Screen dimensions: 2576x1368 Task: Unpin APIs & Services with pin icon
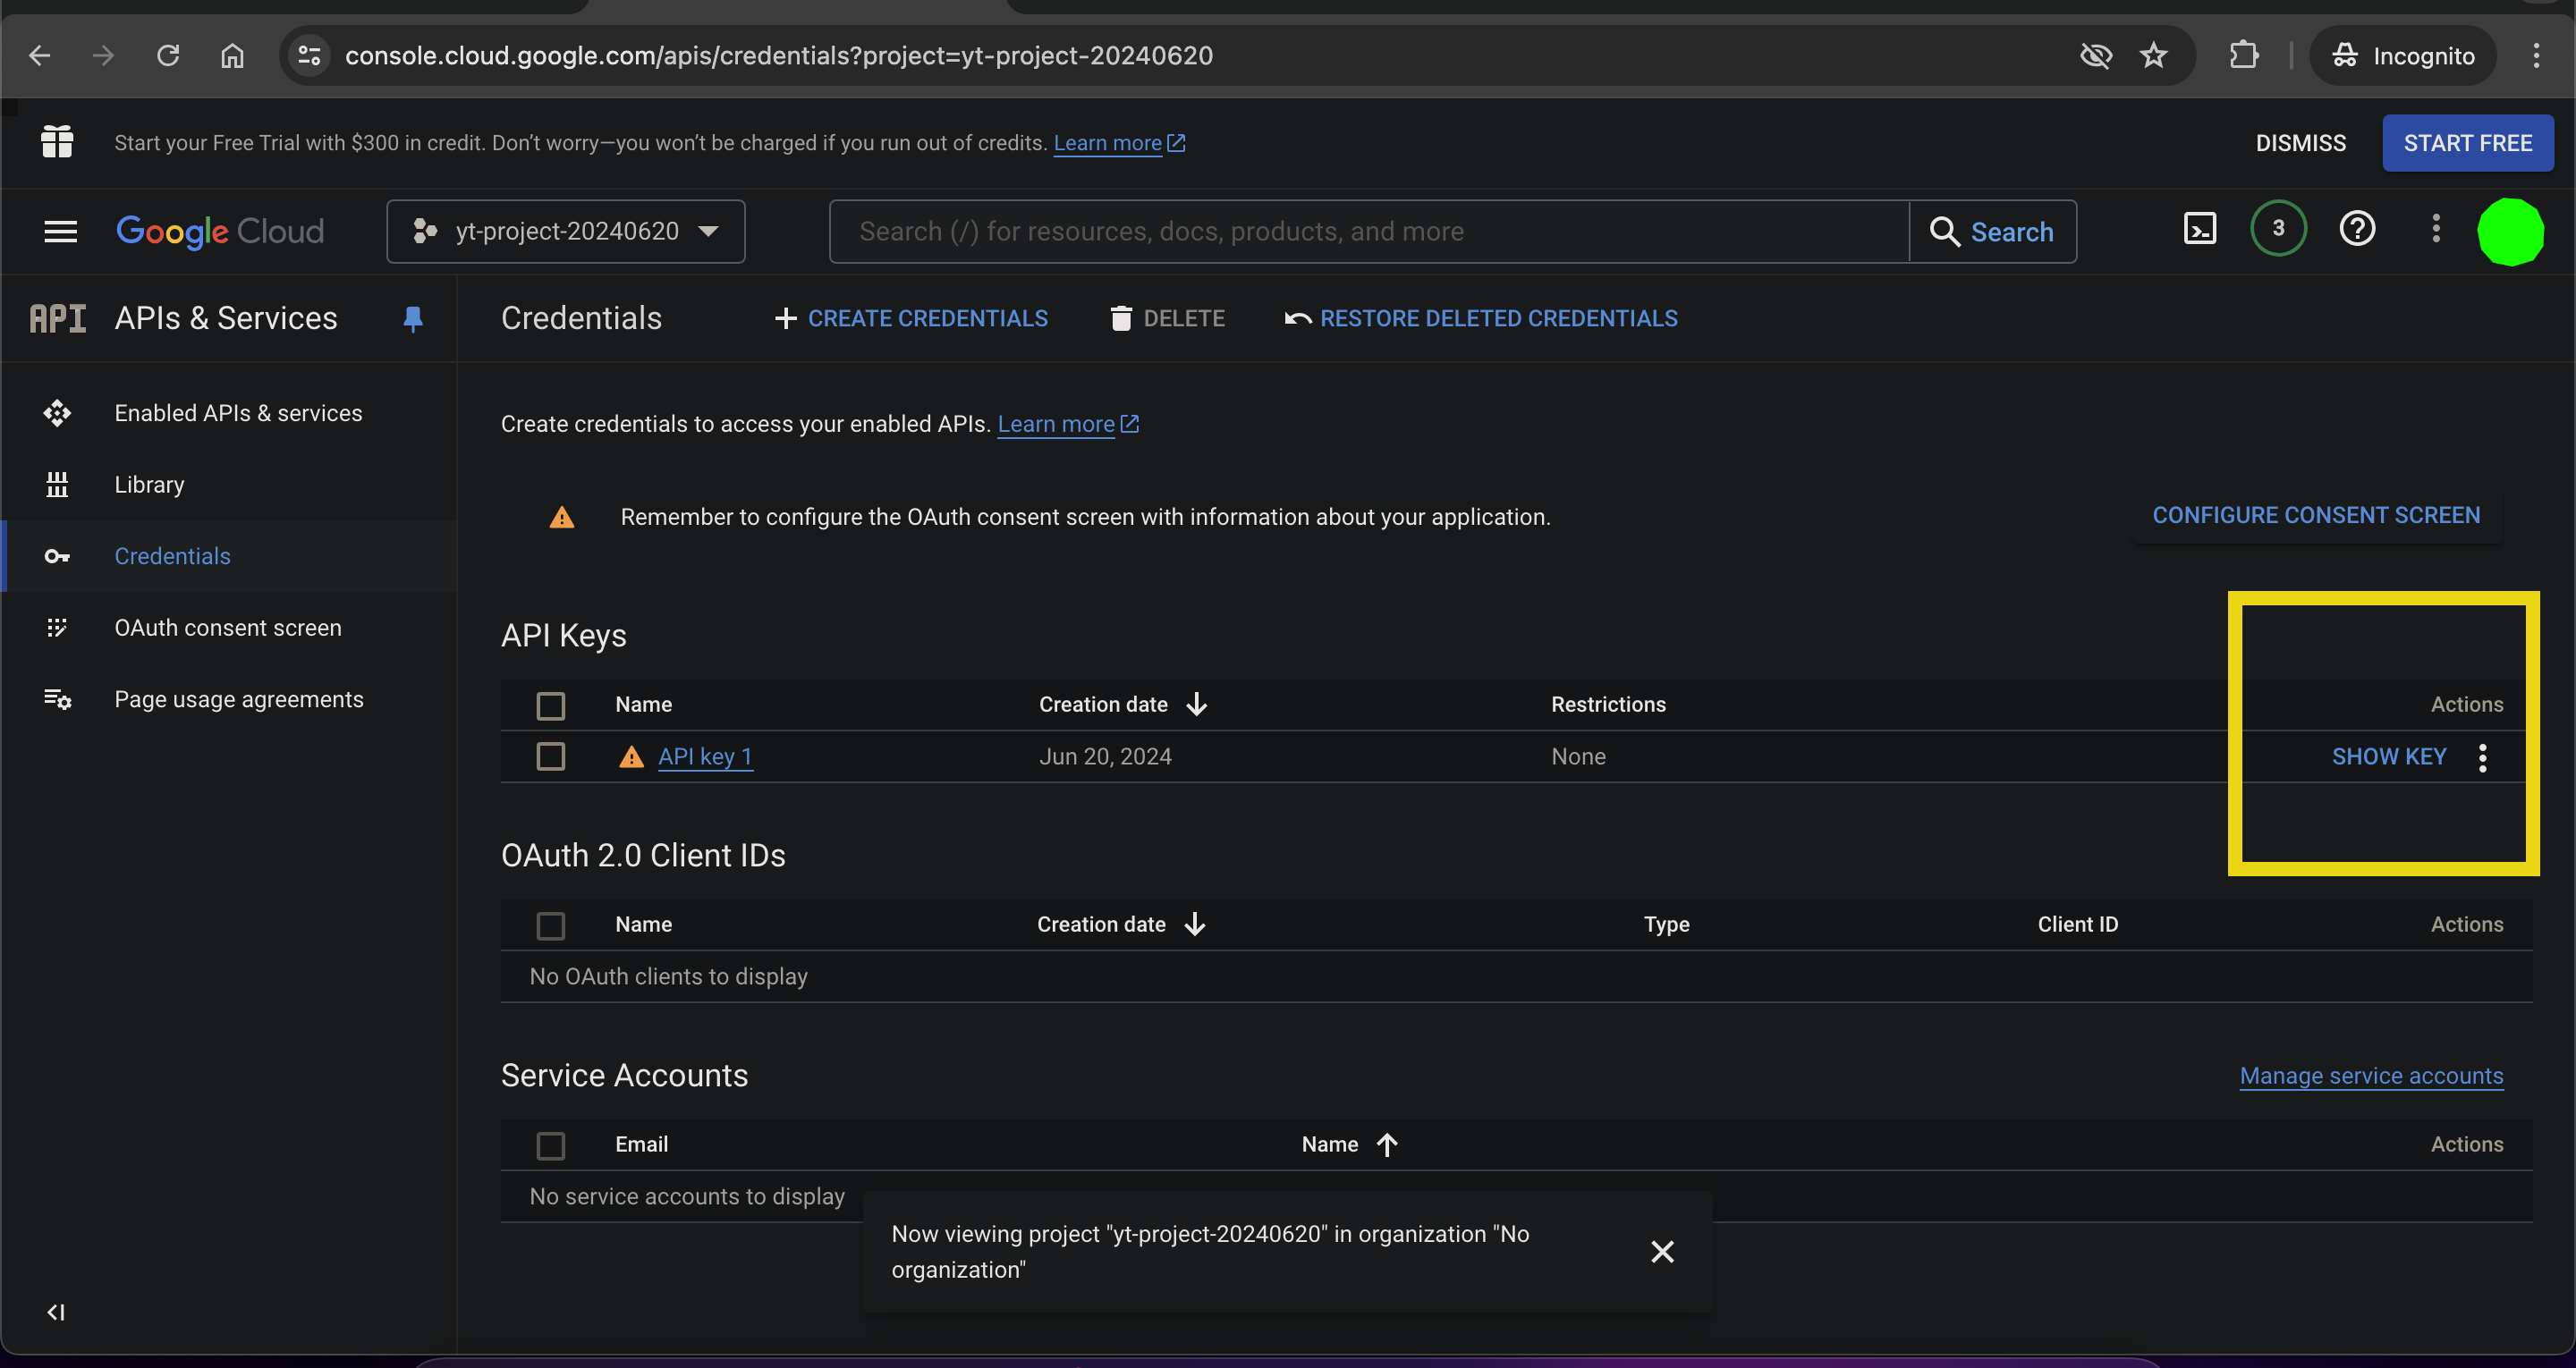click(413, 319)
